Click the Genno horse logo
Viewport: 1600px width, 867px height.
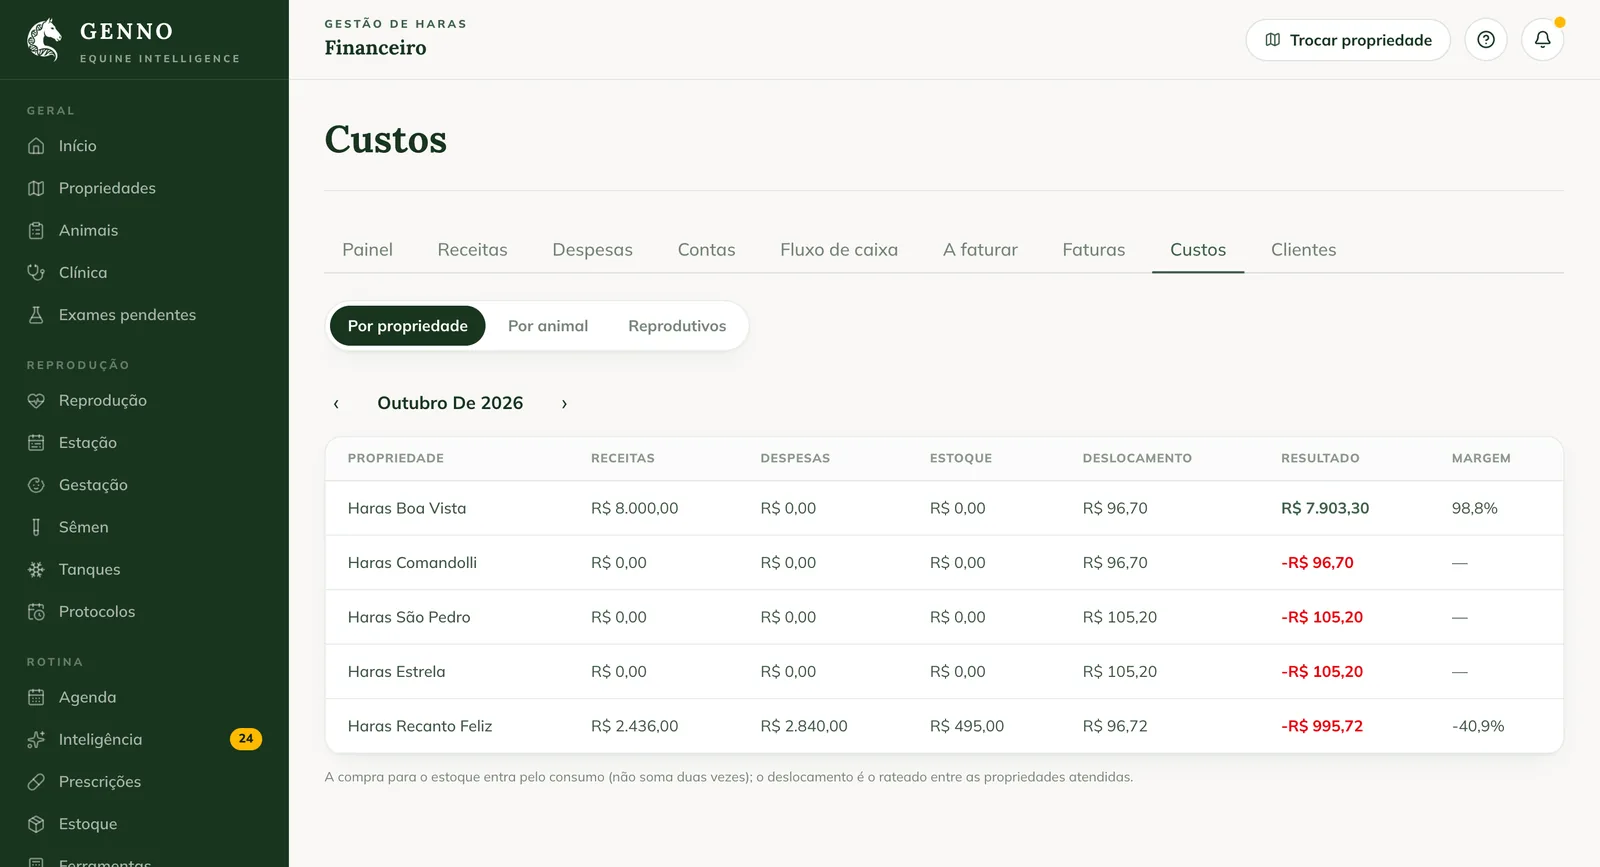click(44, 40)
